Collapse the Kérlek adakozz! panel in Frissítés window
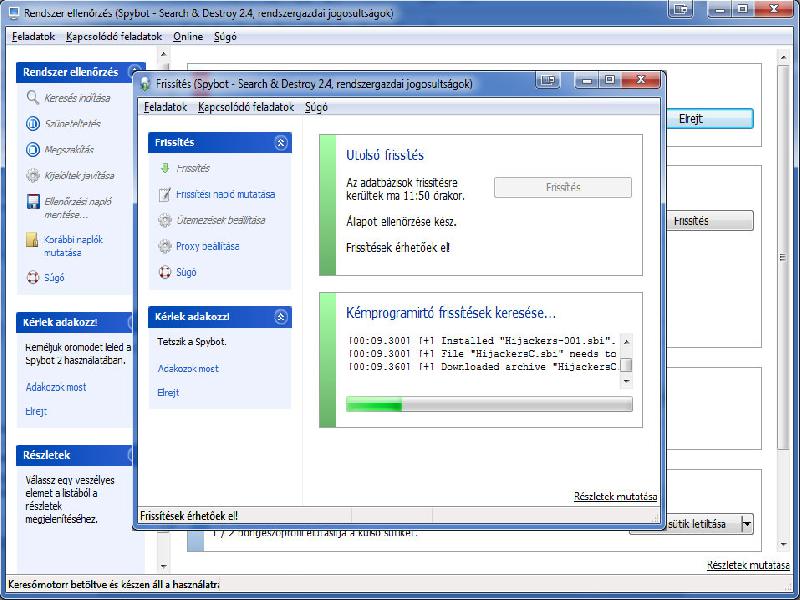The image size is (800, 600). tap(281, 317)
